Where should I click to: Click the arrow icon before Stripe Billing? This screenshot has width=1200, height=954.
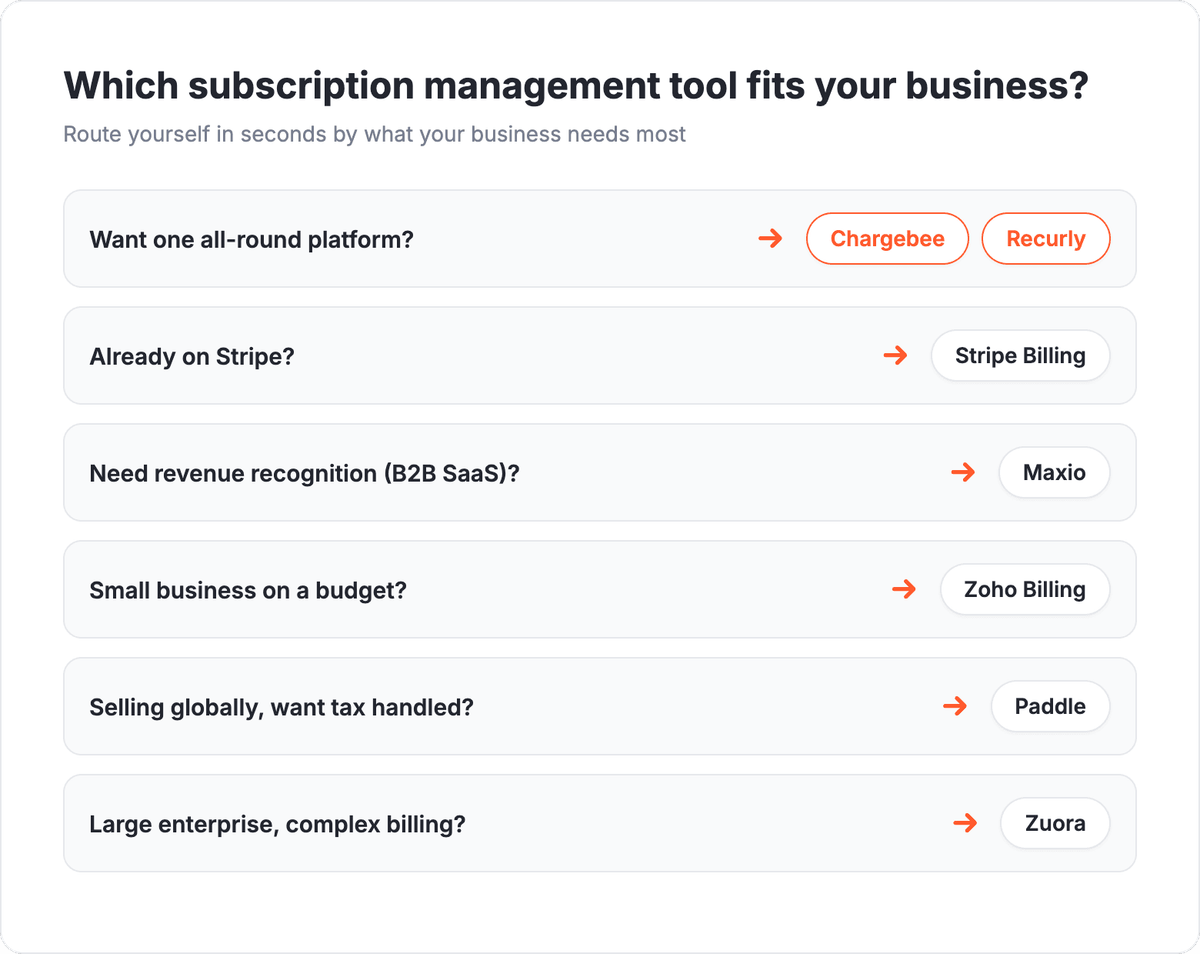(895, 356)
